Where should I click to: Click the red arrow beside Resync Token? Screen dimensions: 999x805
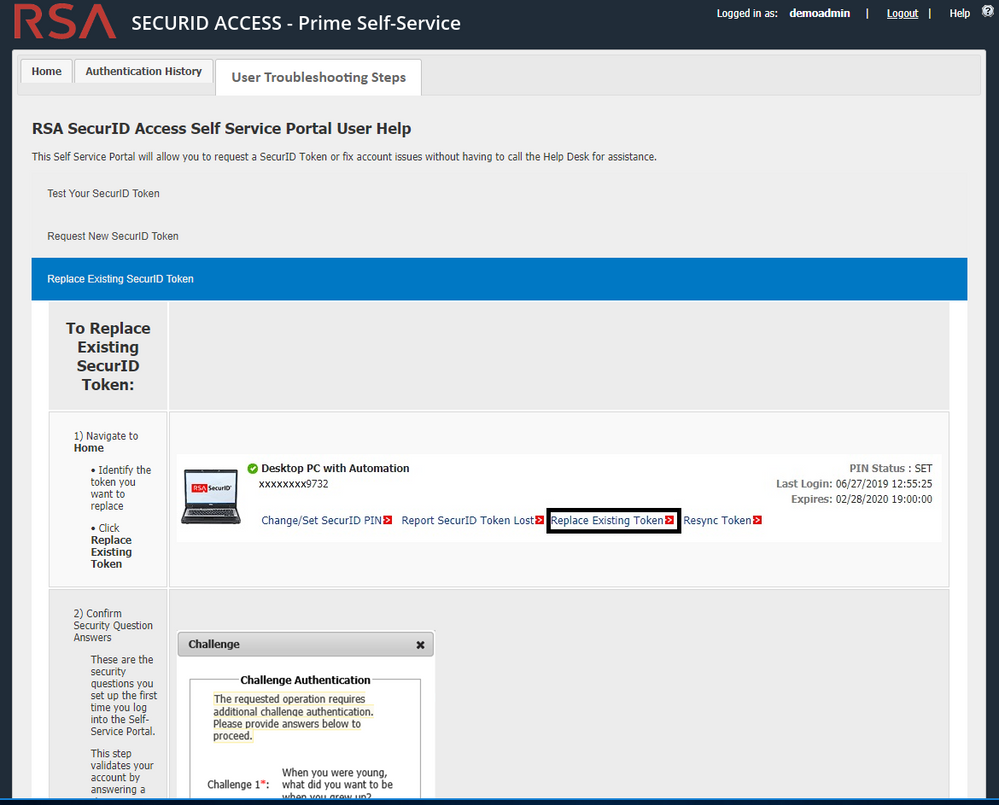click(757, 520)
